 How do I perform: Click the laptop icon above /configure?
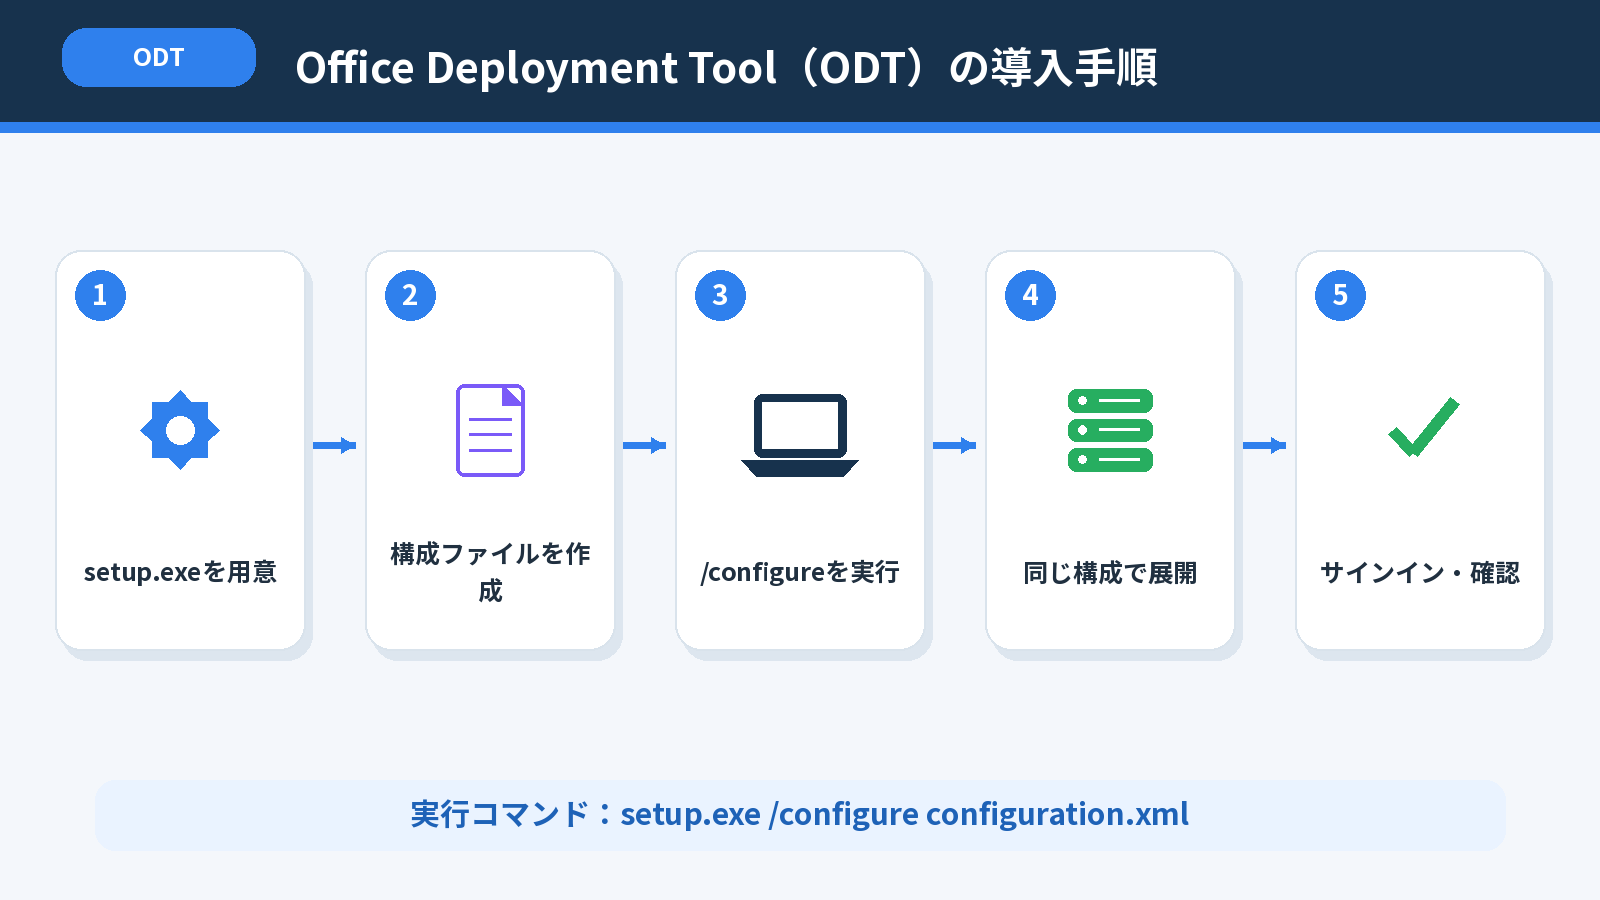(x=800, y=435)
